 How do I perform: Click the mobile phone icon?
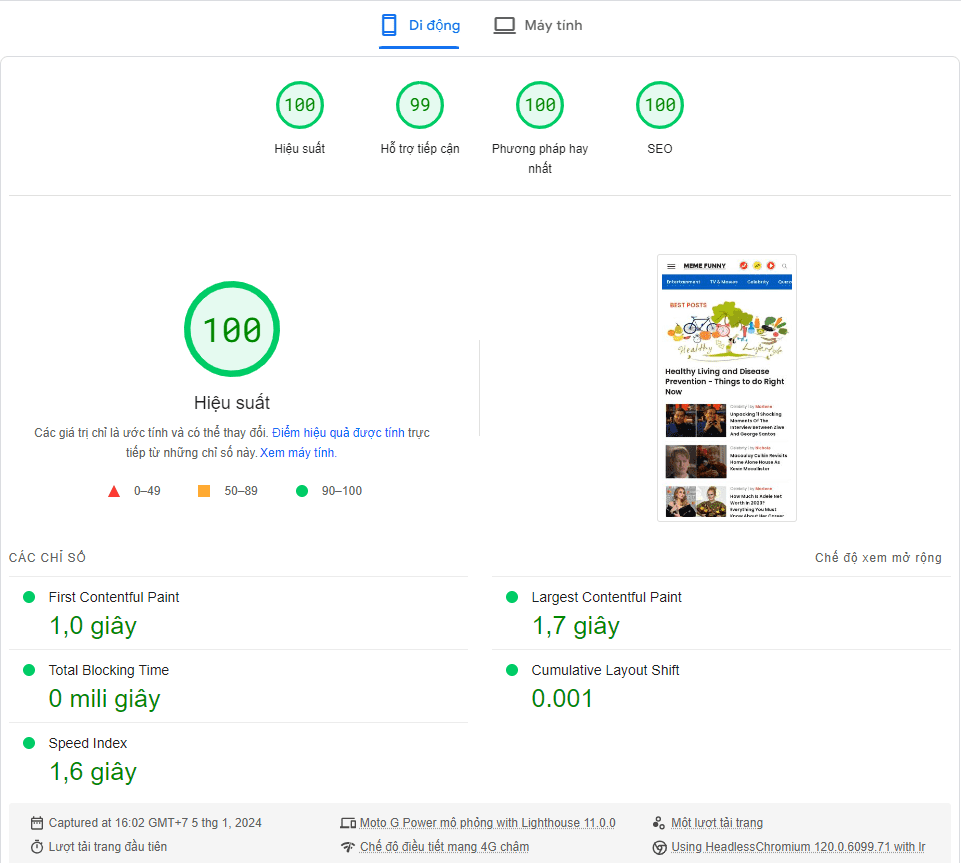[389, 25]
